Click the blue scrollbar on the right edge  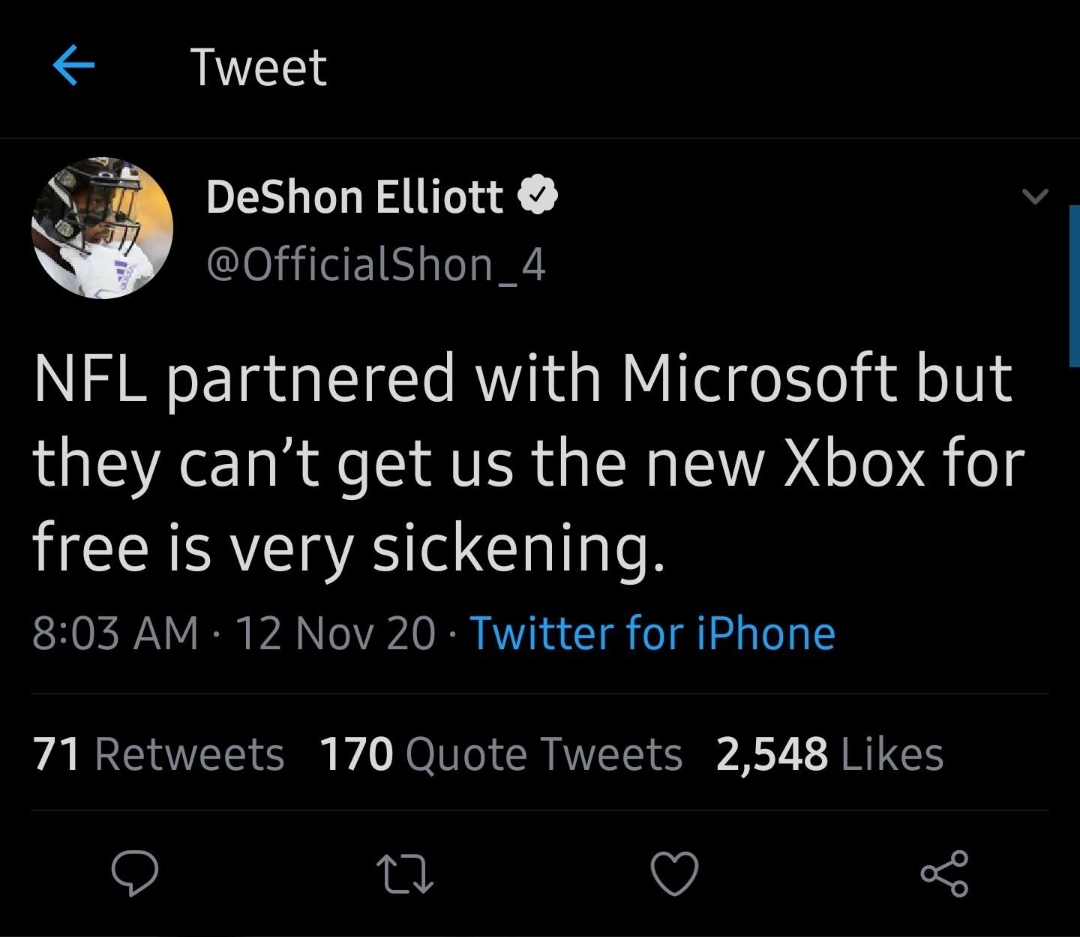[x=1074, y=285]
